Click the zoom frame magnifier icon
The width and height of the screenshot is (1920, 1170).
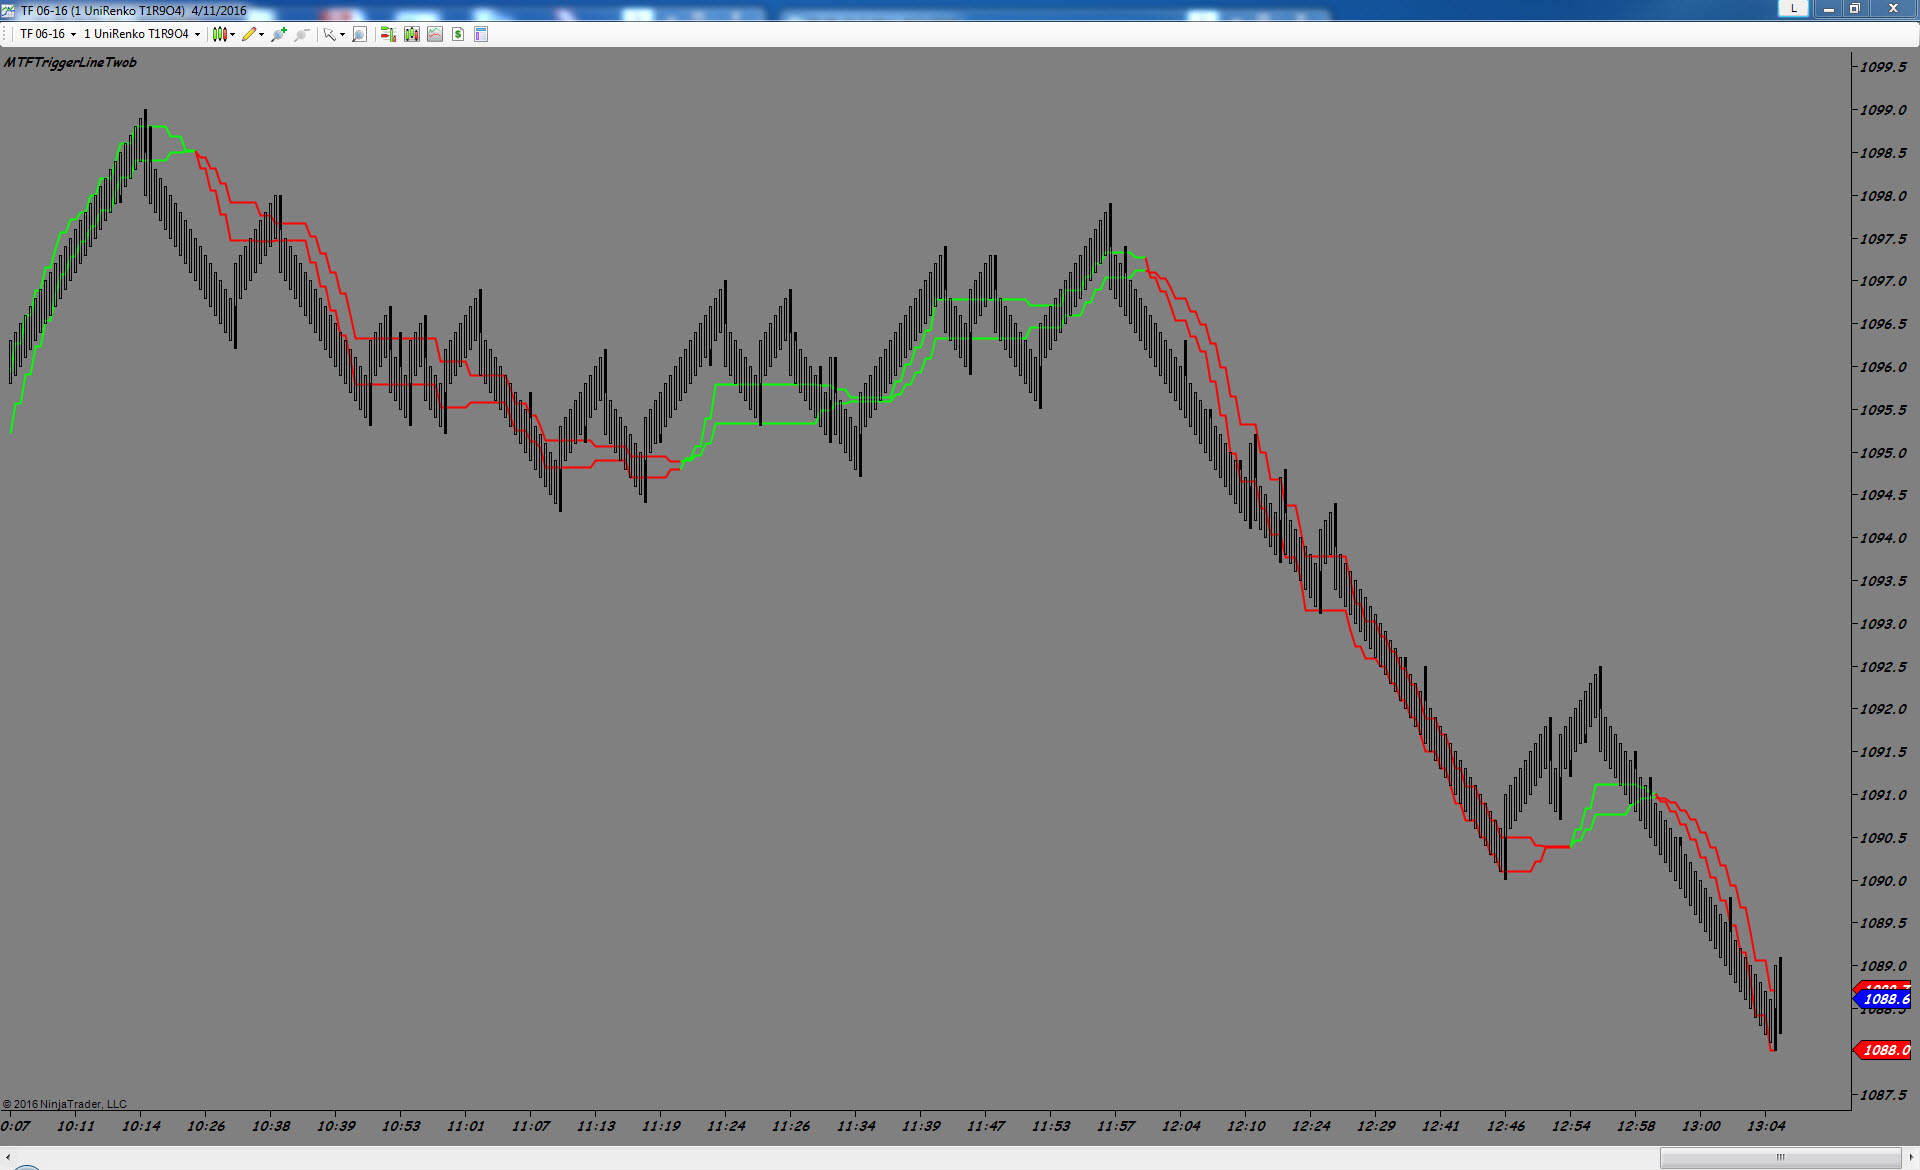point(360,34)
